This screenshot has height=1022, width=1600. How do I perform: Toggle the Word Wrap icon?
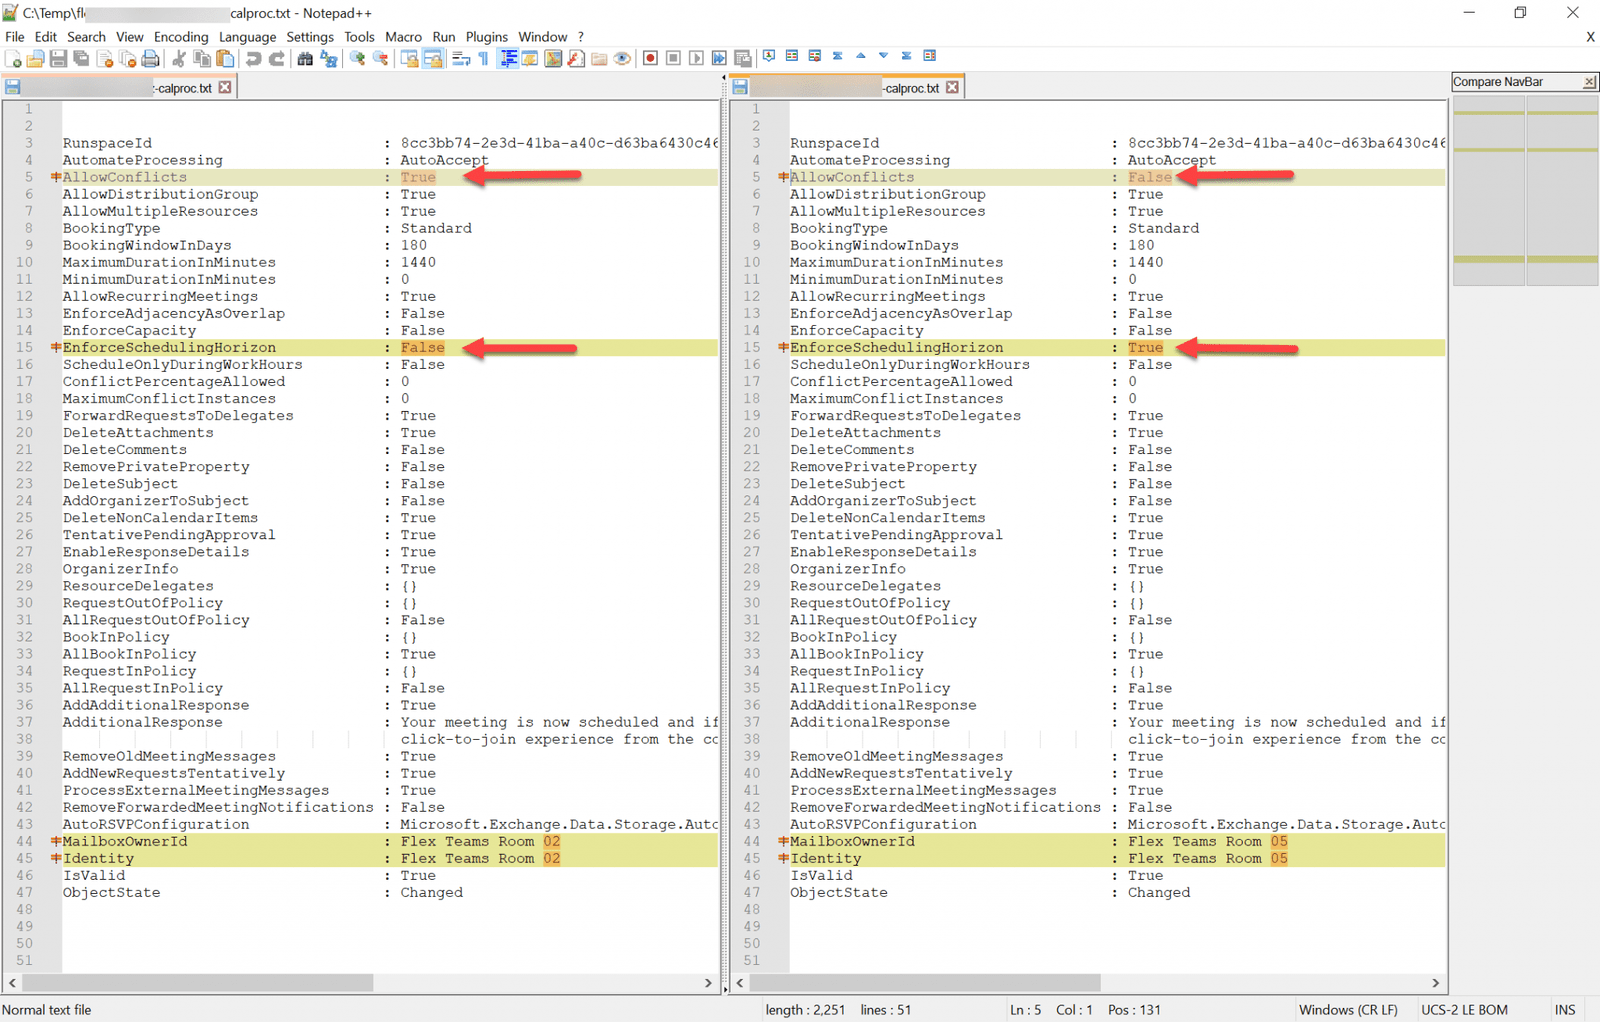(x=459, y=58)
